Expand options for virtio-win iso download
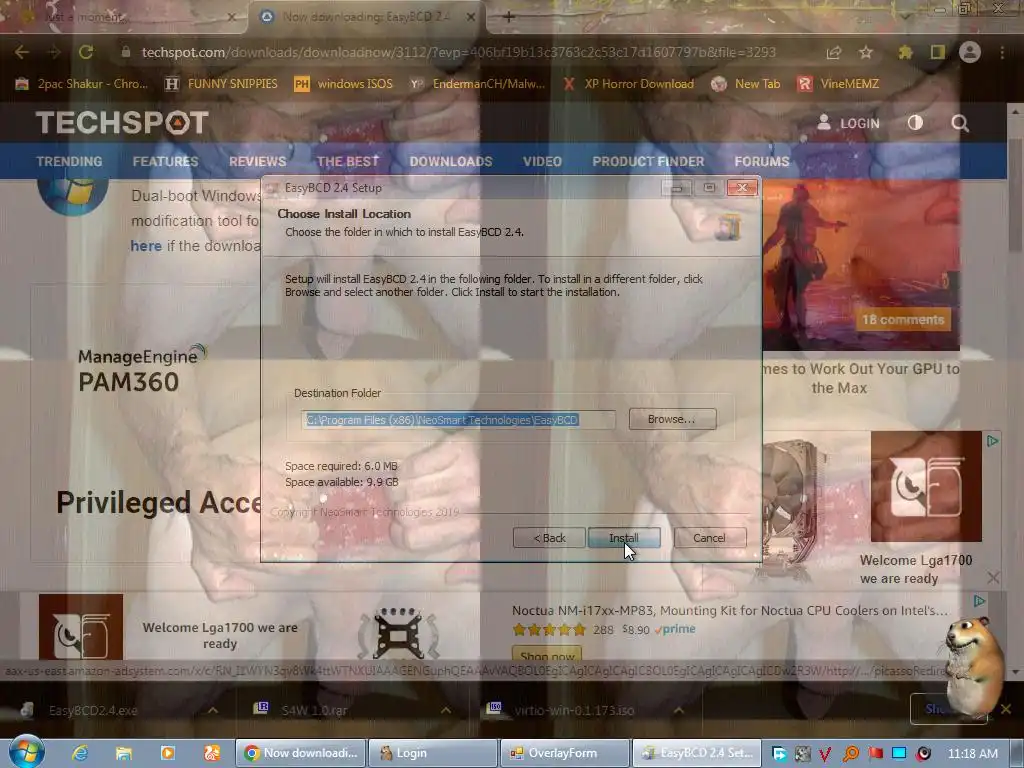This screenshot has width=1024, height=768. pos(679,710)
